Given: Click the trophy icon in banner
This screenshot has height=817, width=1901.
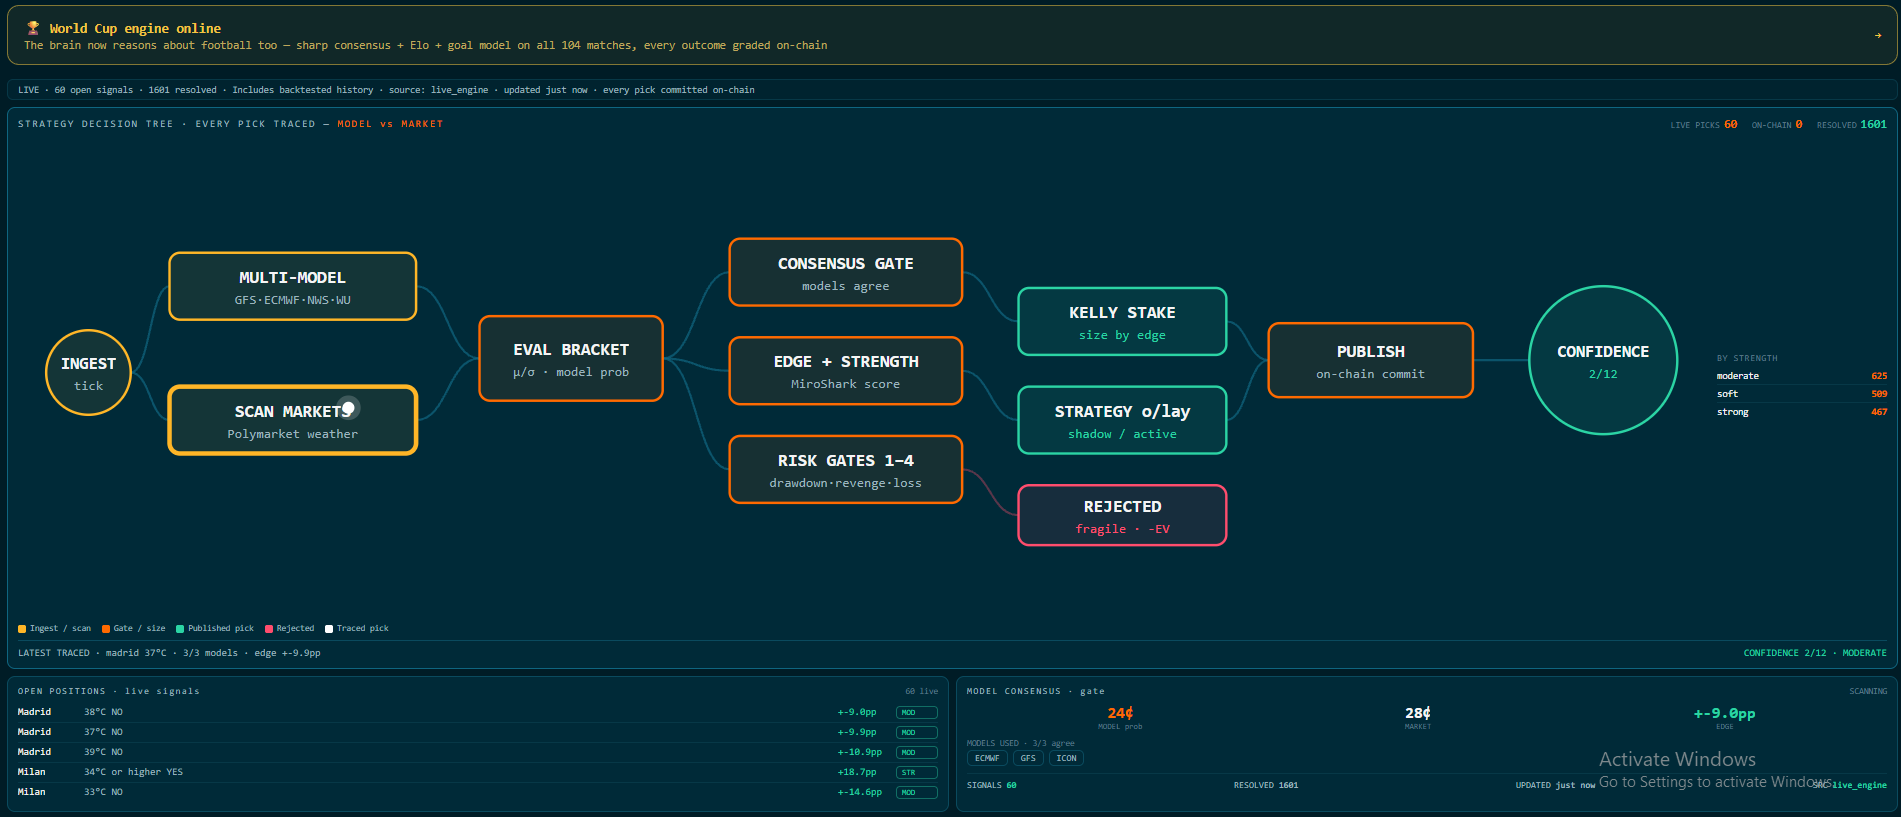Looking at the screenshot, I should tap(33, 28).
